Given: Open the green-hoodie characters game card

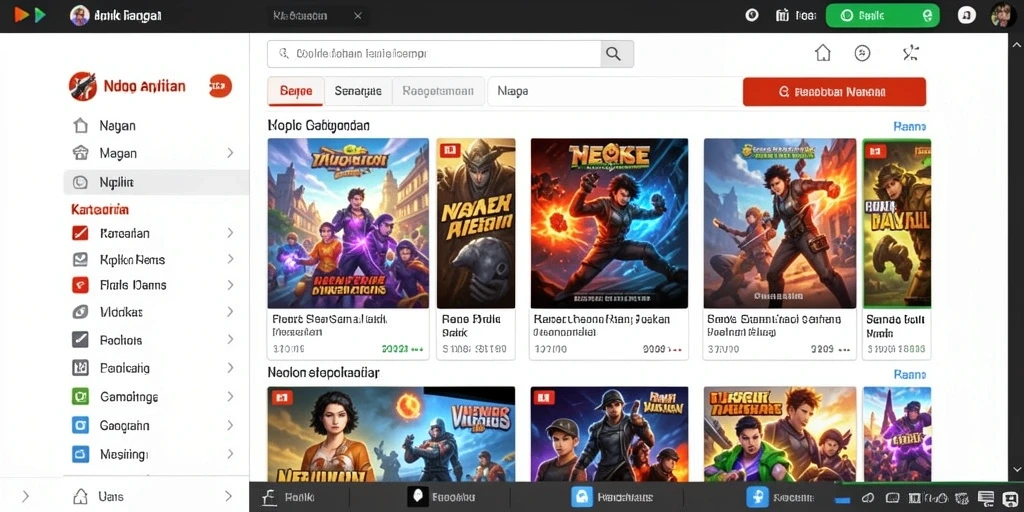Looking at the screenshot, I should pos(780,434).
